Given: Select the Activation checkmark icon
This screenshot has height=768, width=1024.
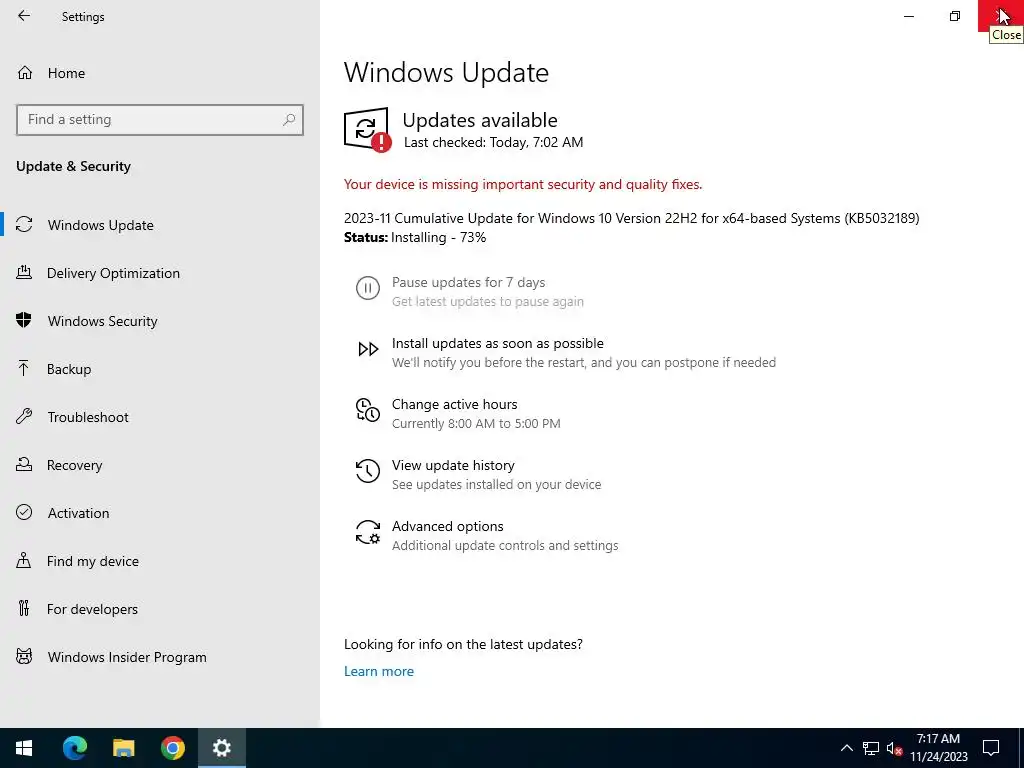Looking at the screenshot, I should pos(24,513).
